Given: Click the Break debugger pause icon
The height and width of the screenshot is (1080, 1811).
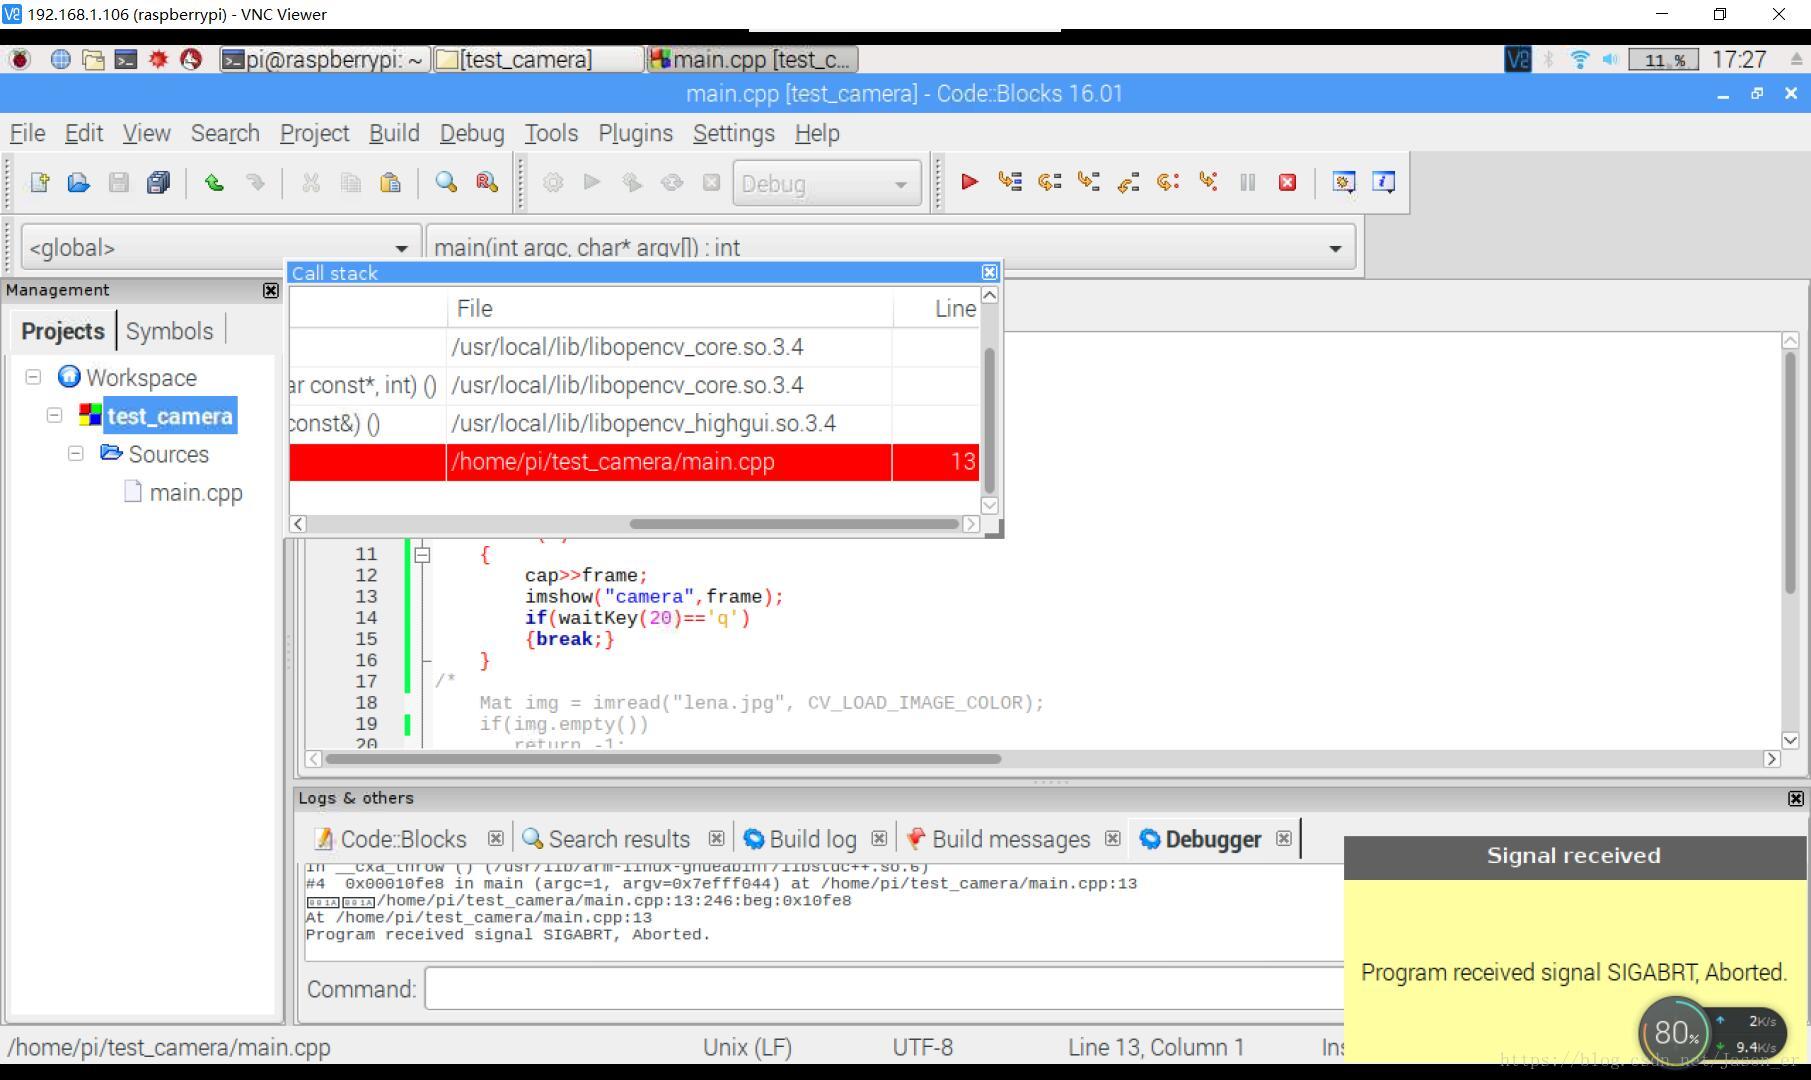Looking at the screenshot, I should click(x=1248, y=182).
